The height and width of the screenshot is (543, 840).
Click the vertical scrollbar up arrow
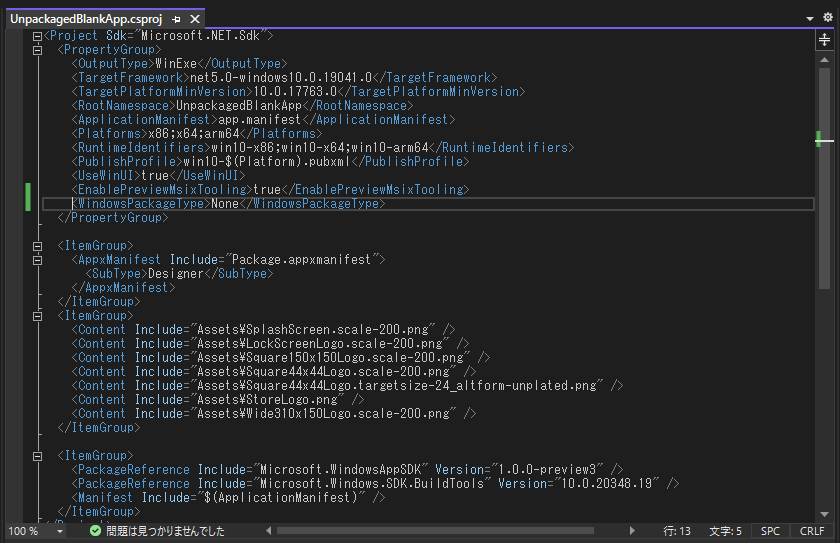[x=824, y=59]
